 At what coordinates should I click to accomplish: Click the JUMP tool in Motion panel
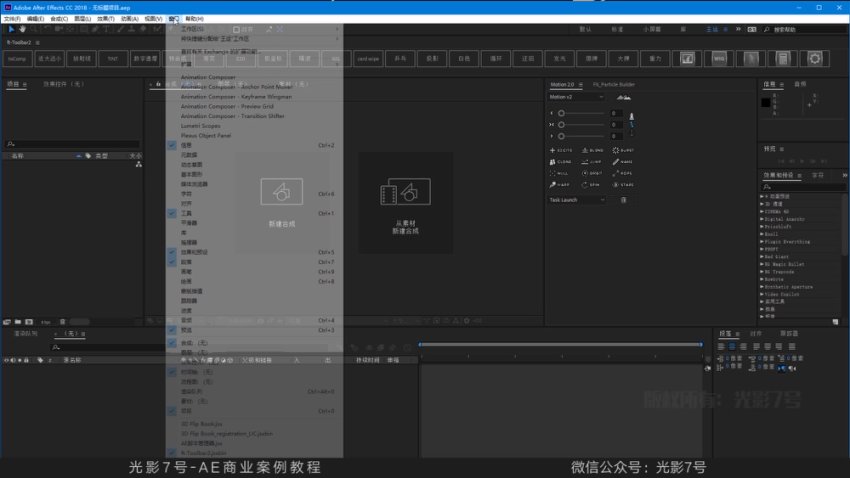[593, 162]
